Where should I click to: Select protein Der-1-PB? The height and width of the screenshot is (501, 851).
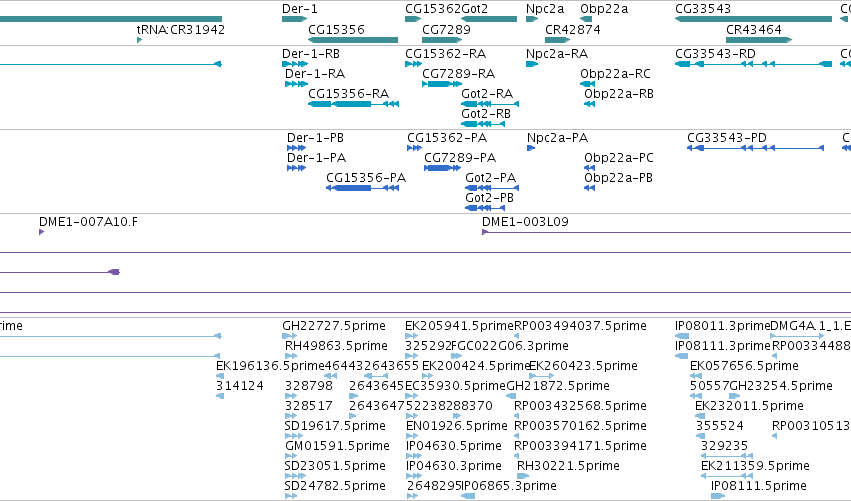click(x=296, y=148)
